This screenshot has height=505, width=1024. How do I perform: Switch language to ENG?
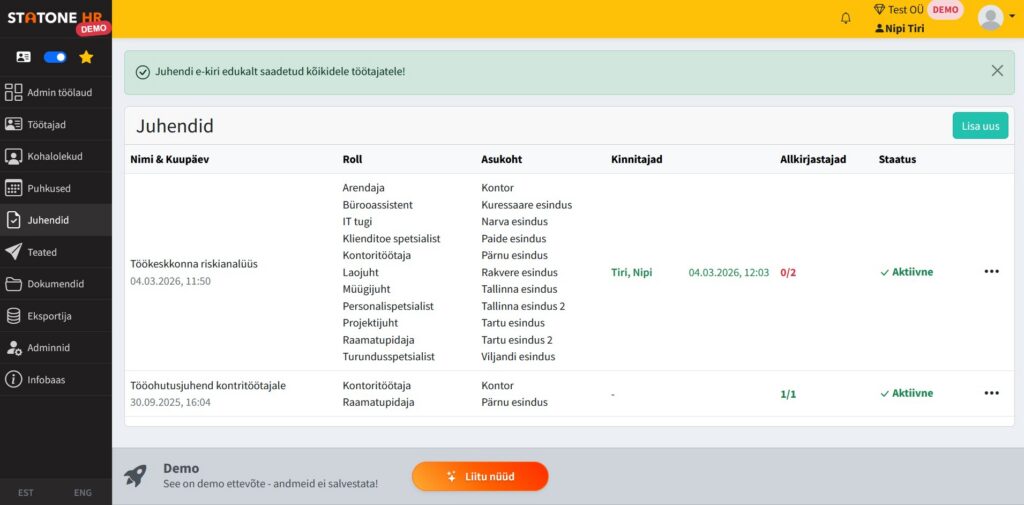click(83, 493)
